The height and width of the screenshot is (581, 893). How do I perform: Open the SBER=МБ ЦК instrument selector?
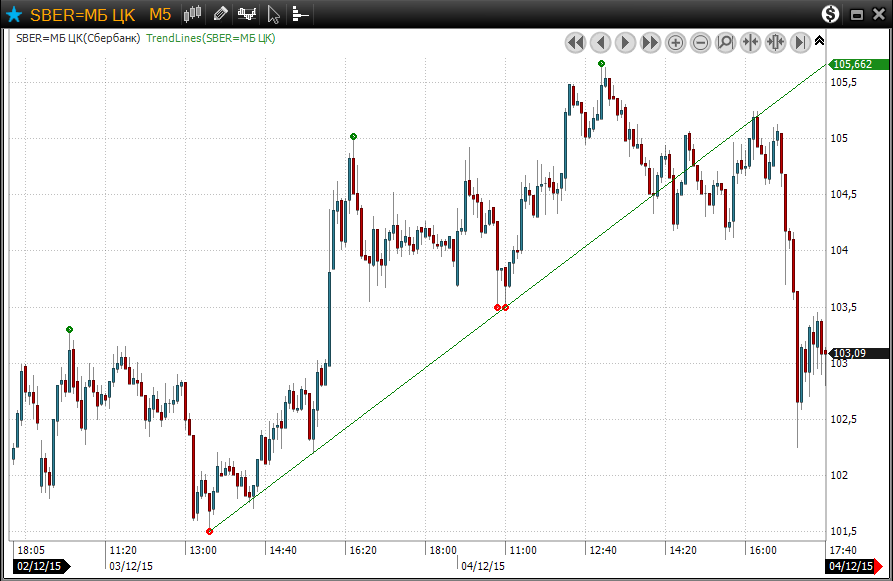pyautogui.click(x=82, y=14)
